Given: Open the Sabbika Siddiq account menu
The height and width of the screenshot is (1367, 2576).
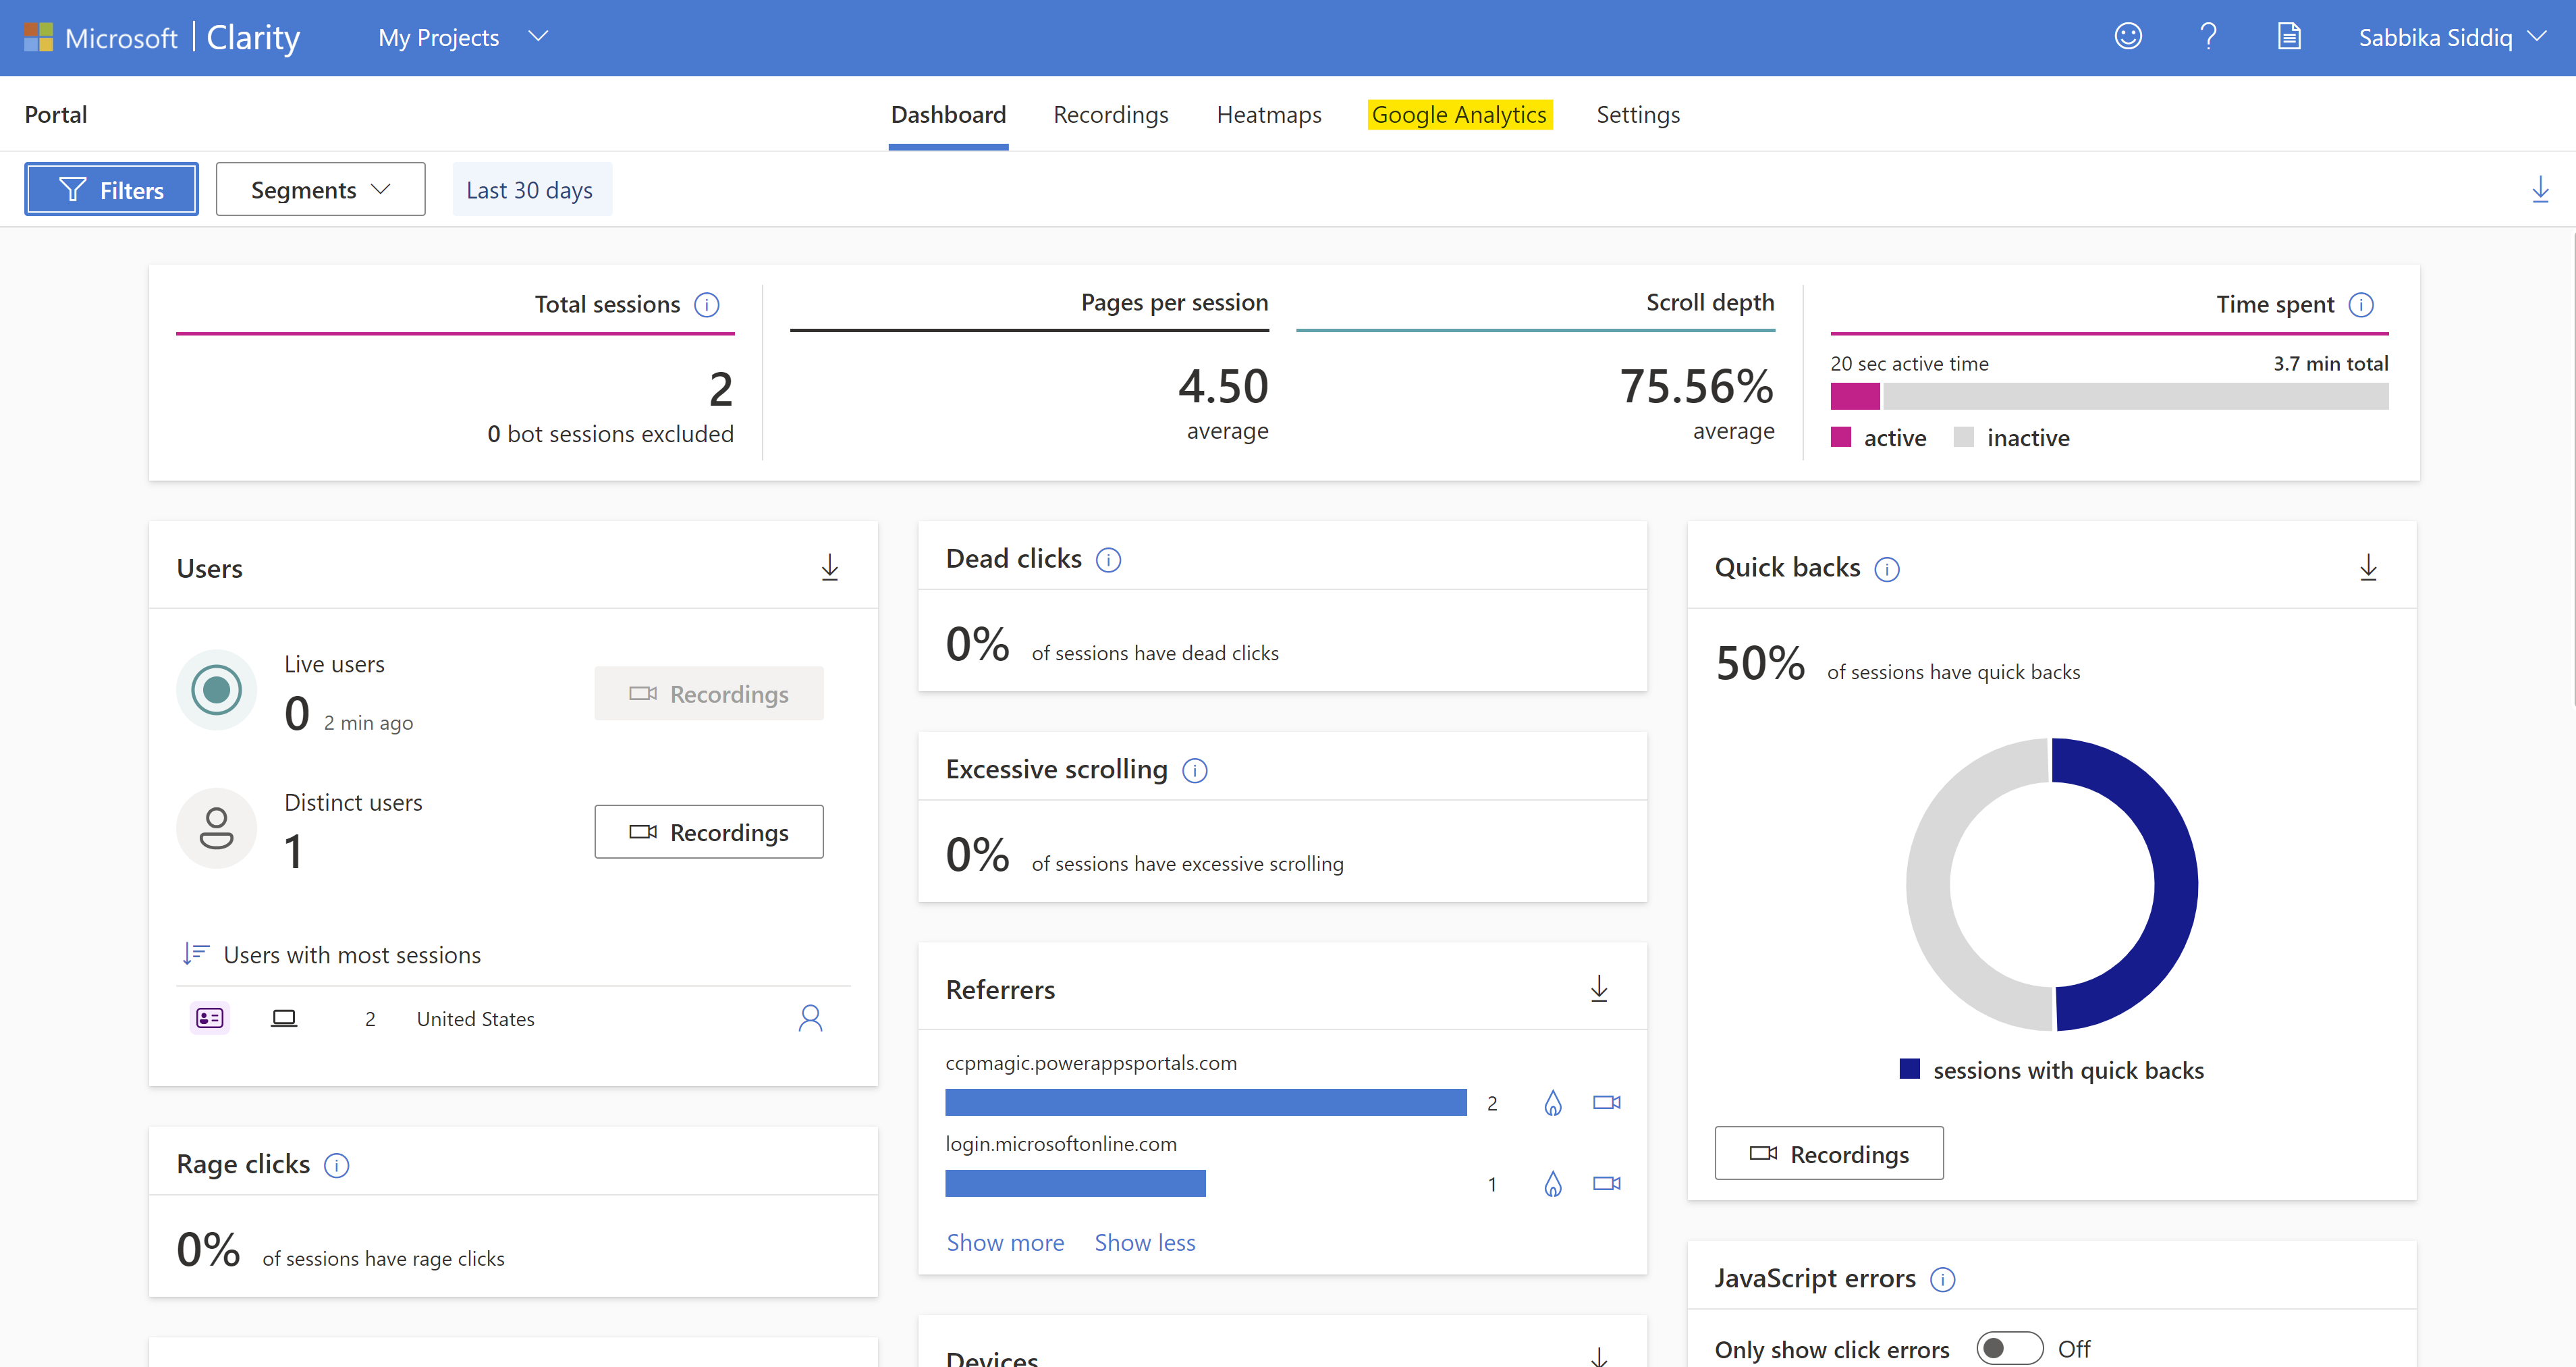Looking at the screenshot, I should click(2452, 37).
